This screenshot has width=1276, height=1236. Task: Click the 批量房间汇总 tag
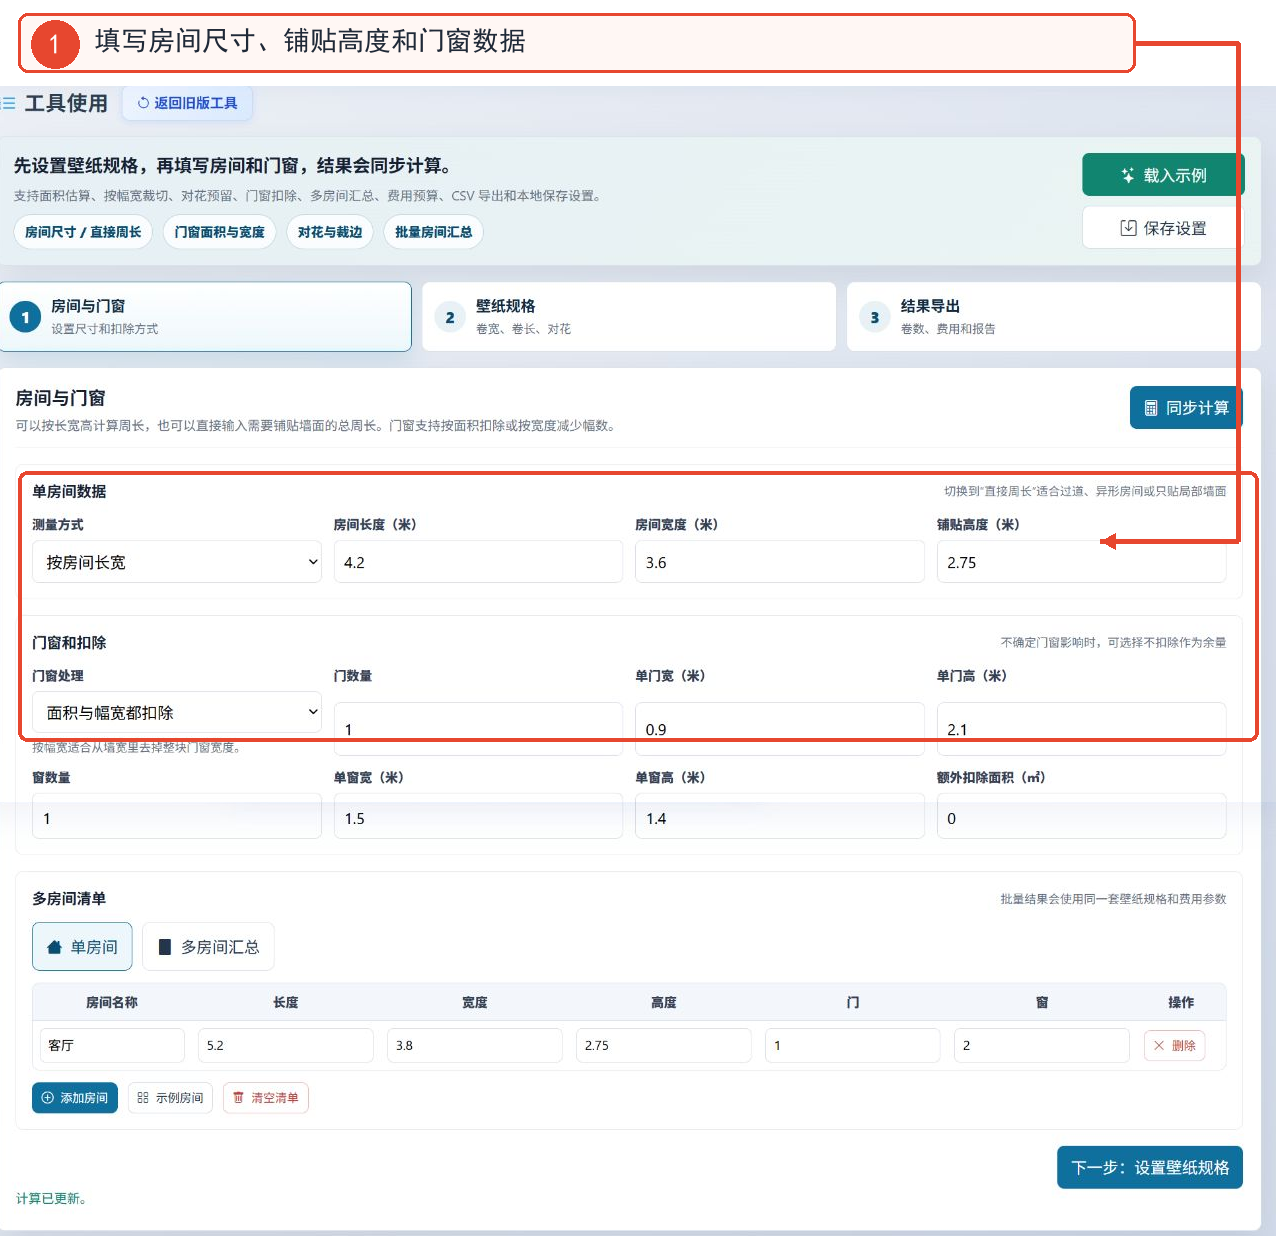tap(433, 232)
